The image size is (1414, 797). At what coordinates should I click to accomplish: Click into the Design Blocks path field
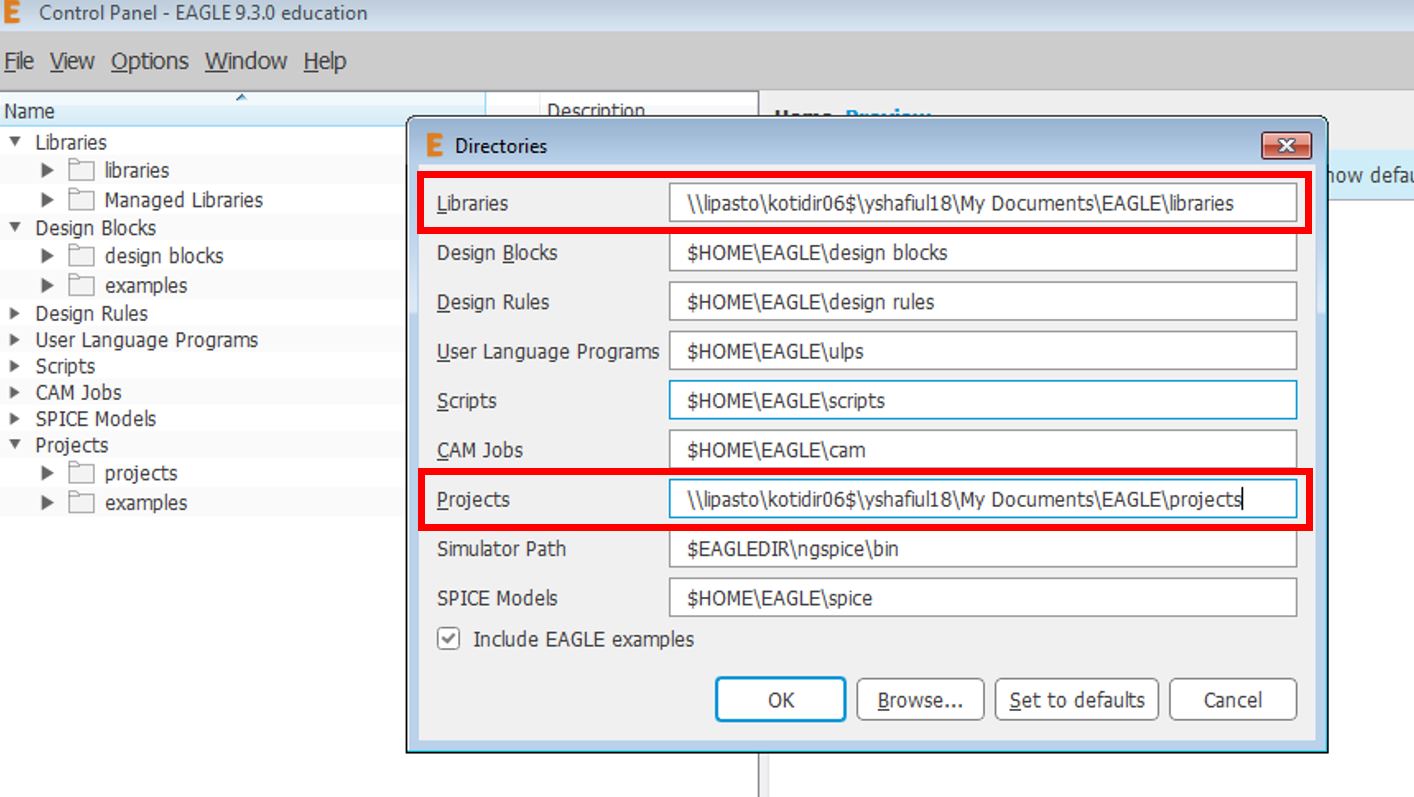click(983, 252)
